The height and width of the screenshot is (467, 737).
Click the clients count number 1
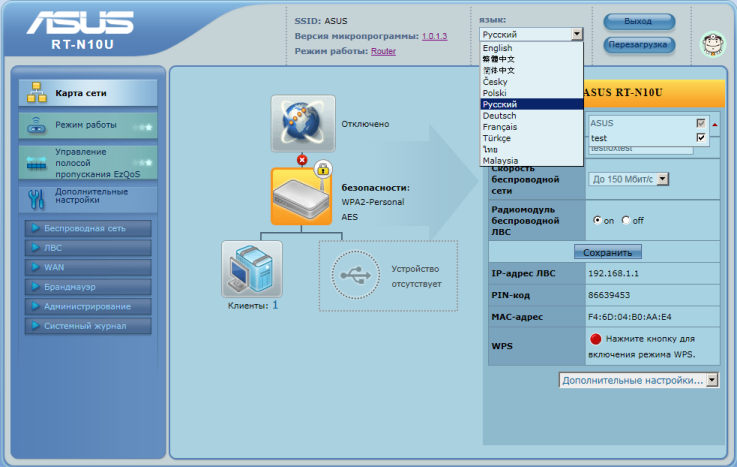[x=275, y=305]
